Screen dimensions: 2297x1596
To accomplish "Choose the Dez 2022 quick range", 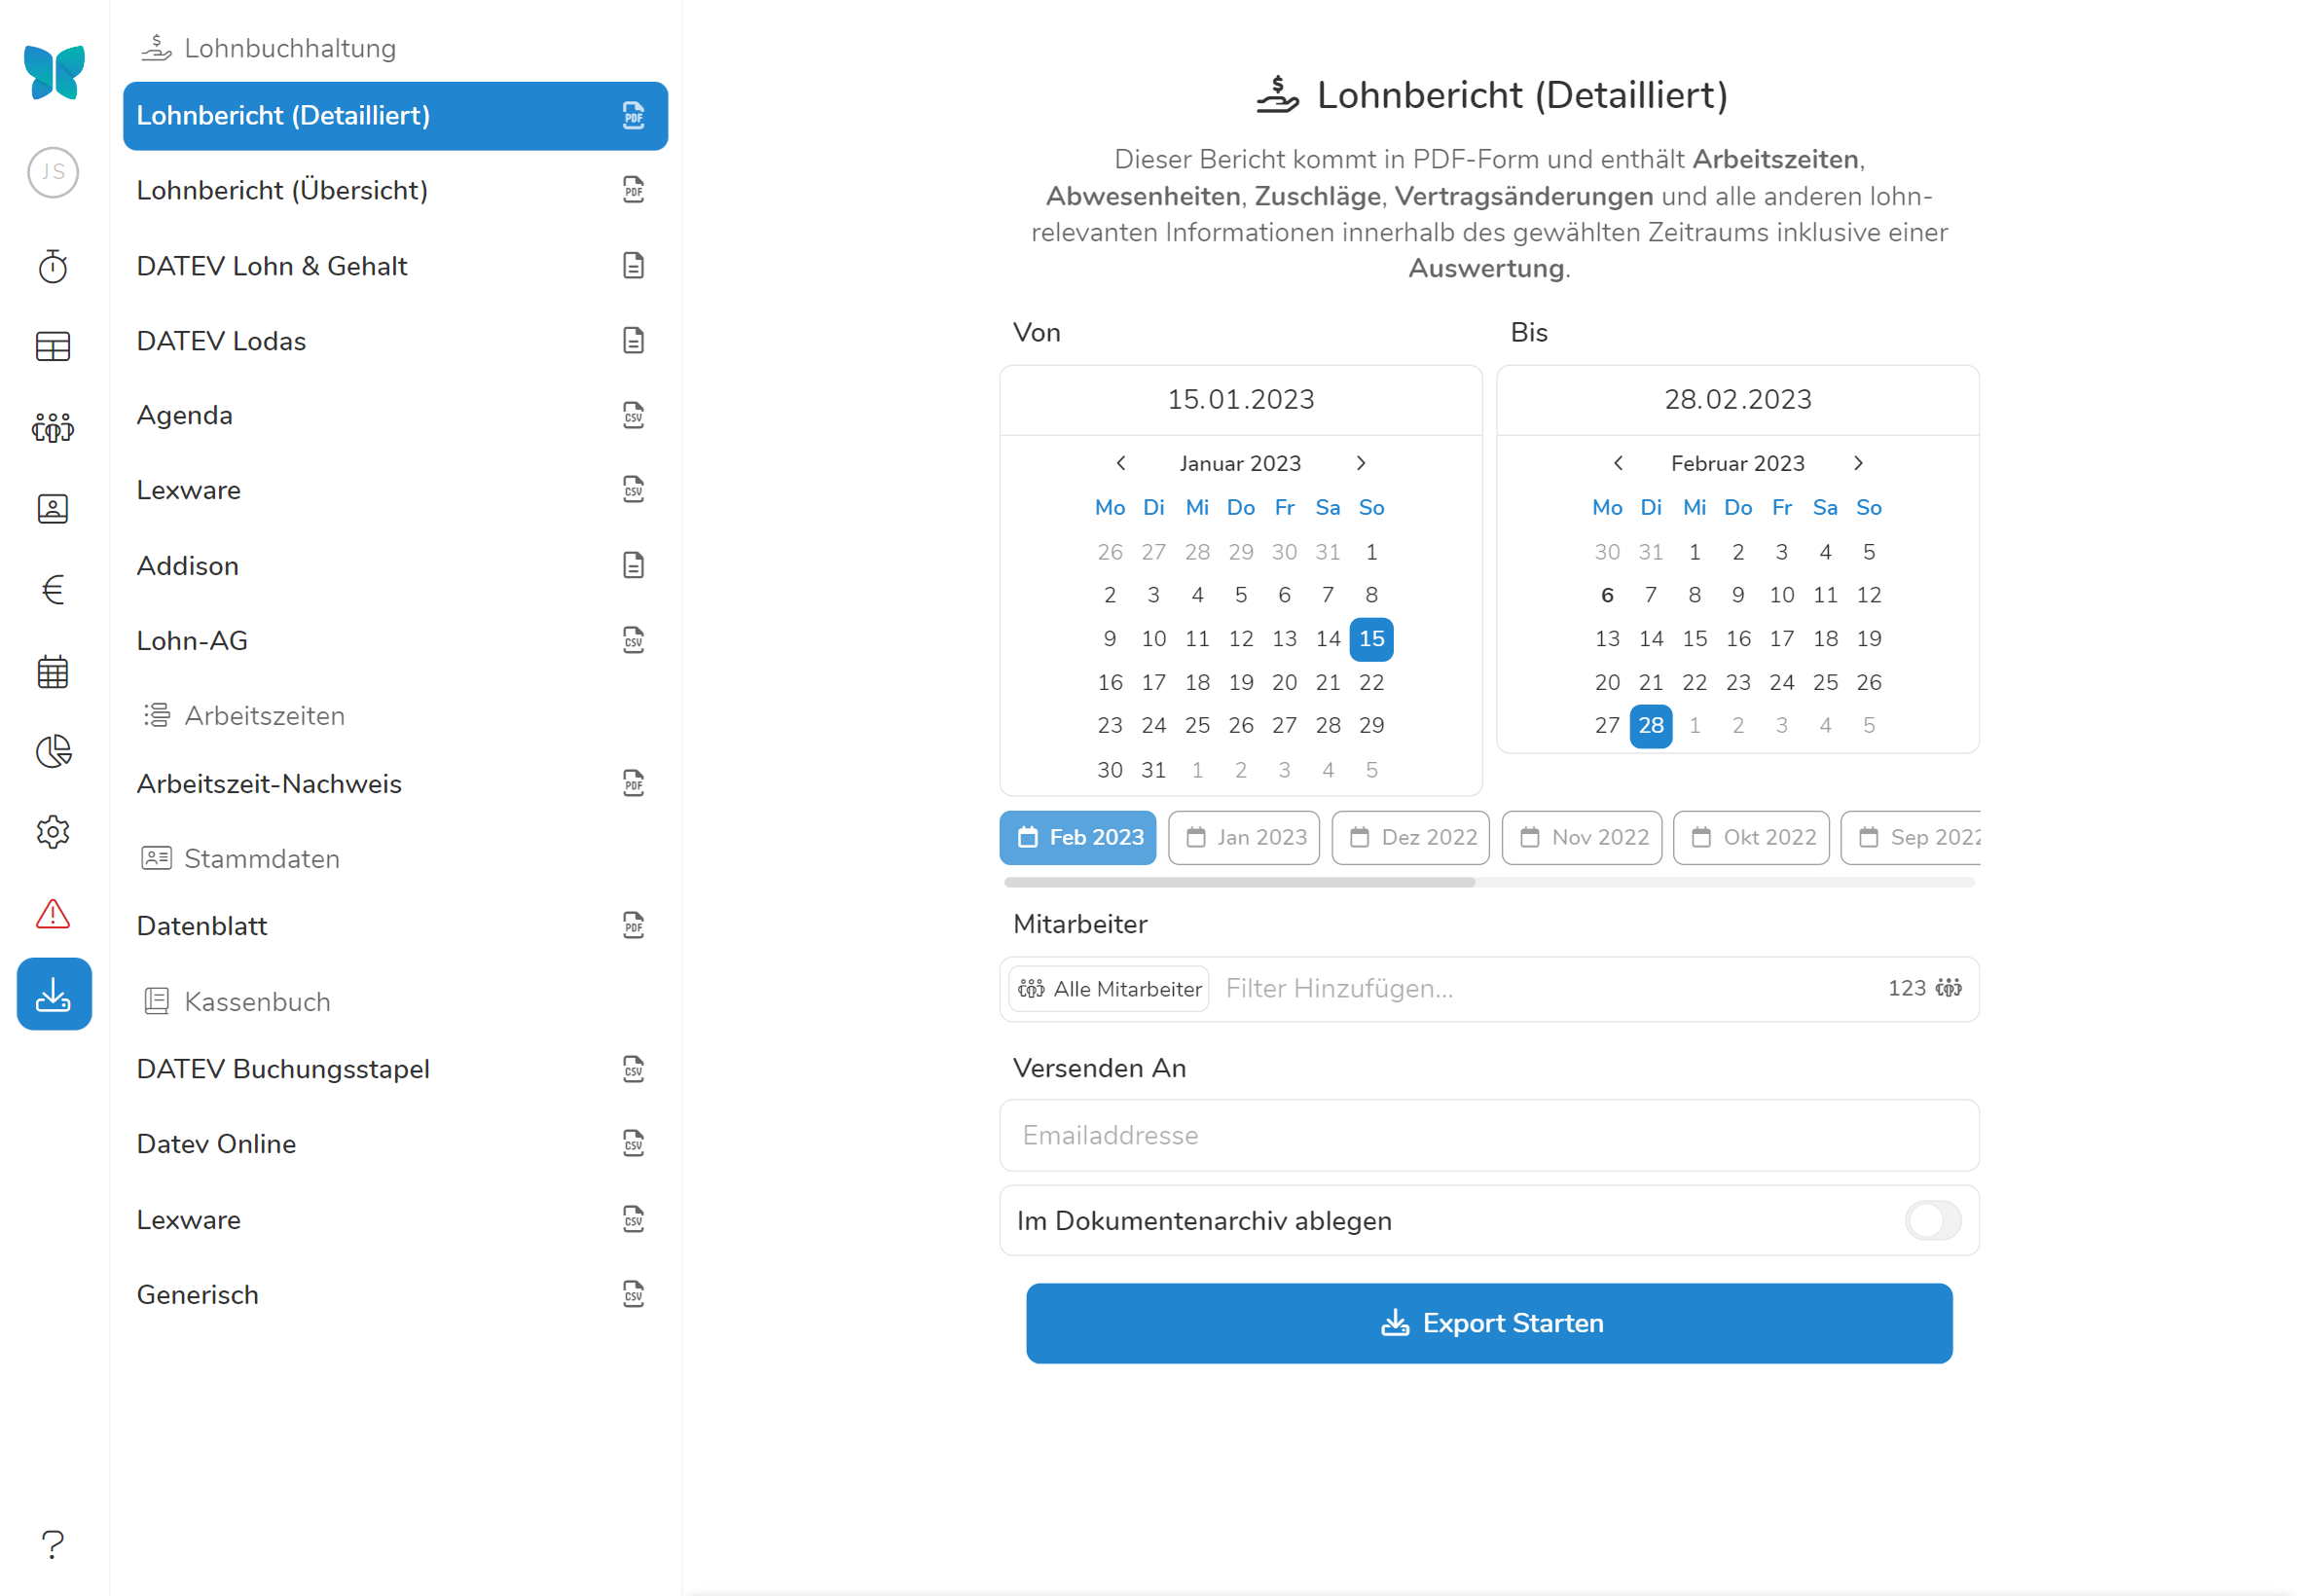I will (1411, 837).
